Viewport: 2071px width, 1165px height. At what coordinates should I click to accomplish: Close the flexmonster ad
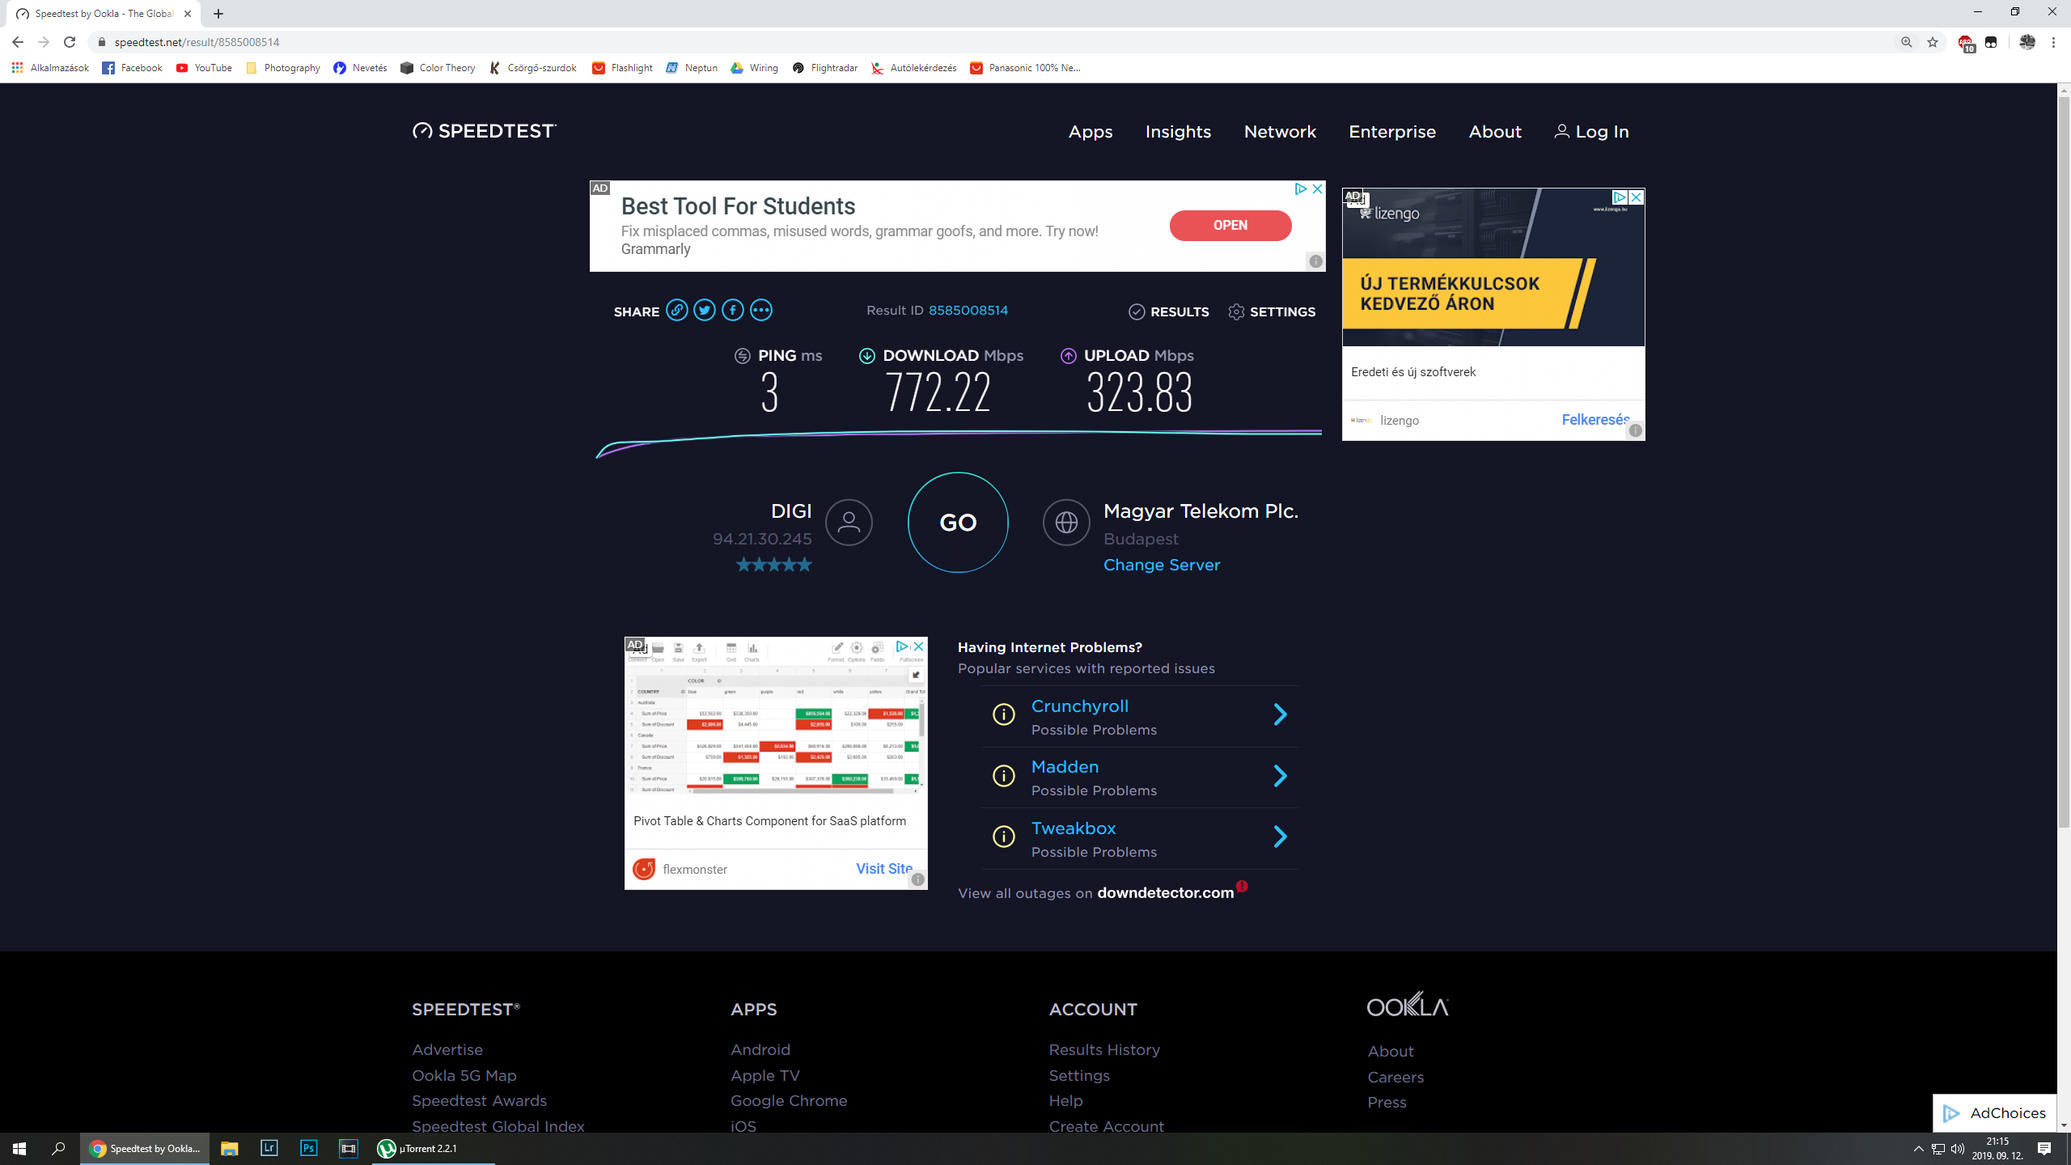tap(918, 647)
